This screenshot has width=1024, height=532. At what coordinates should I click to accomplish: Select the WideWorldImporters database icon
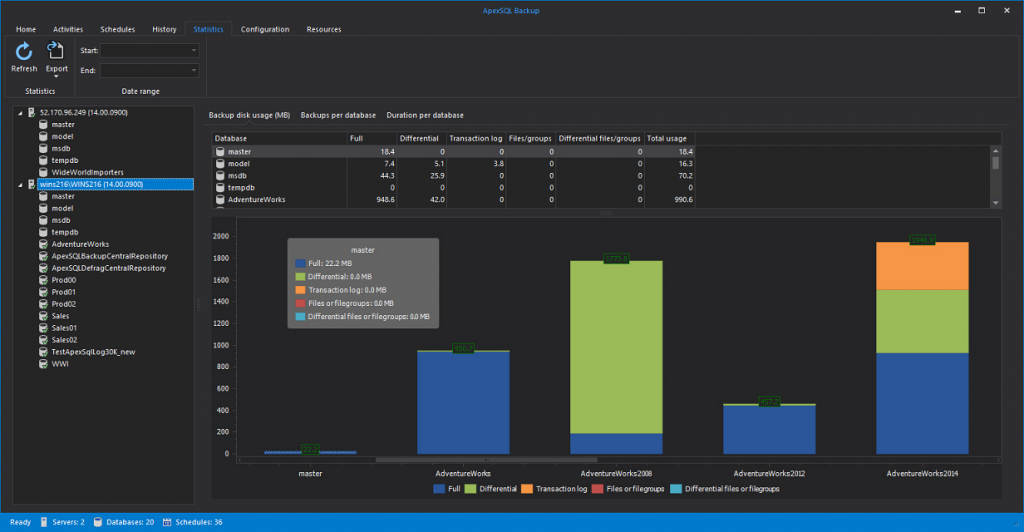[43, 172]
